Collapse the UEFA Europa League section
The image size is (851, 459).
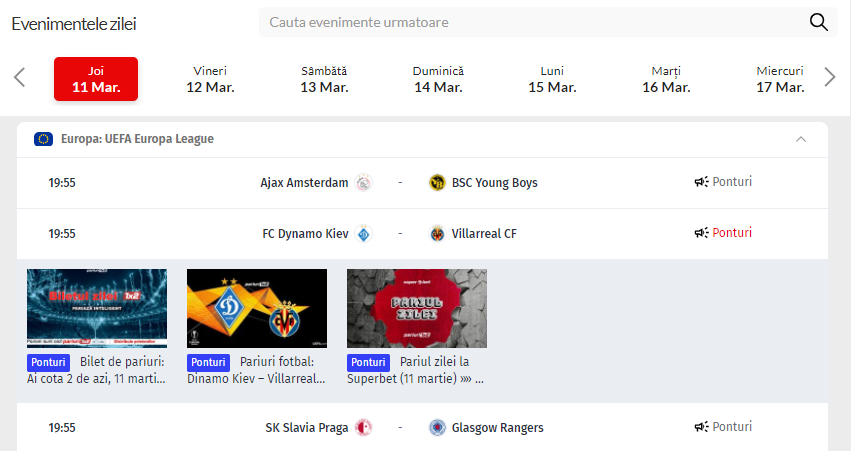coord(800,139)
